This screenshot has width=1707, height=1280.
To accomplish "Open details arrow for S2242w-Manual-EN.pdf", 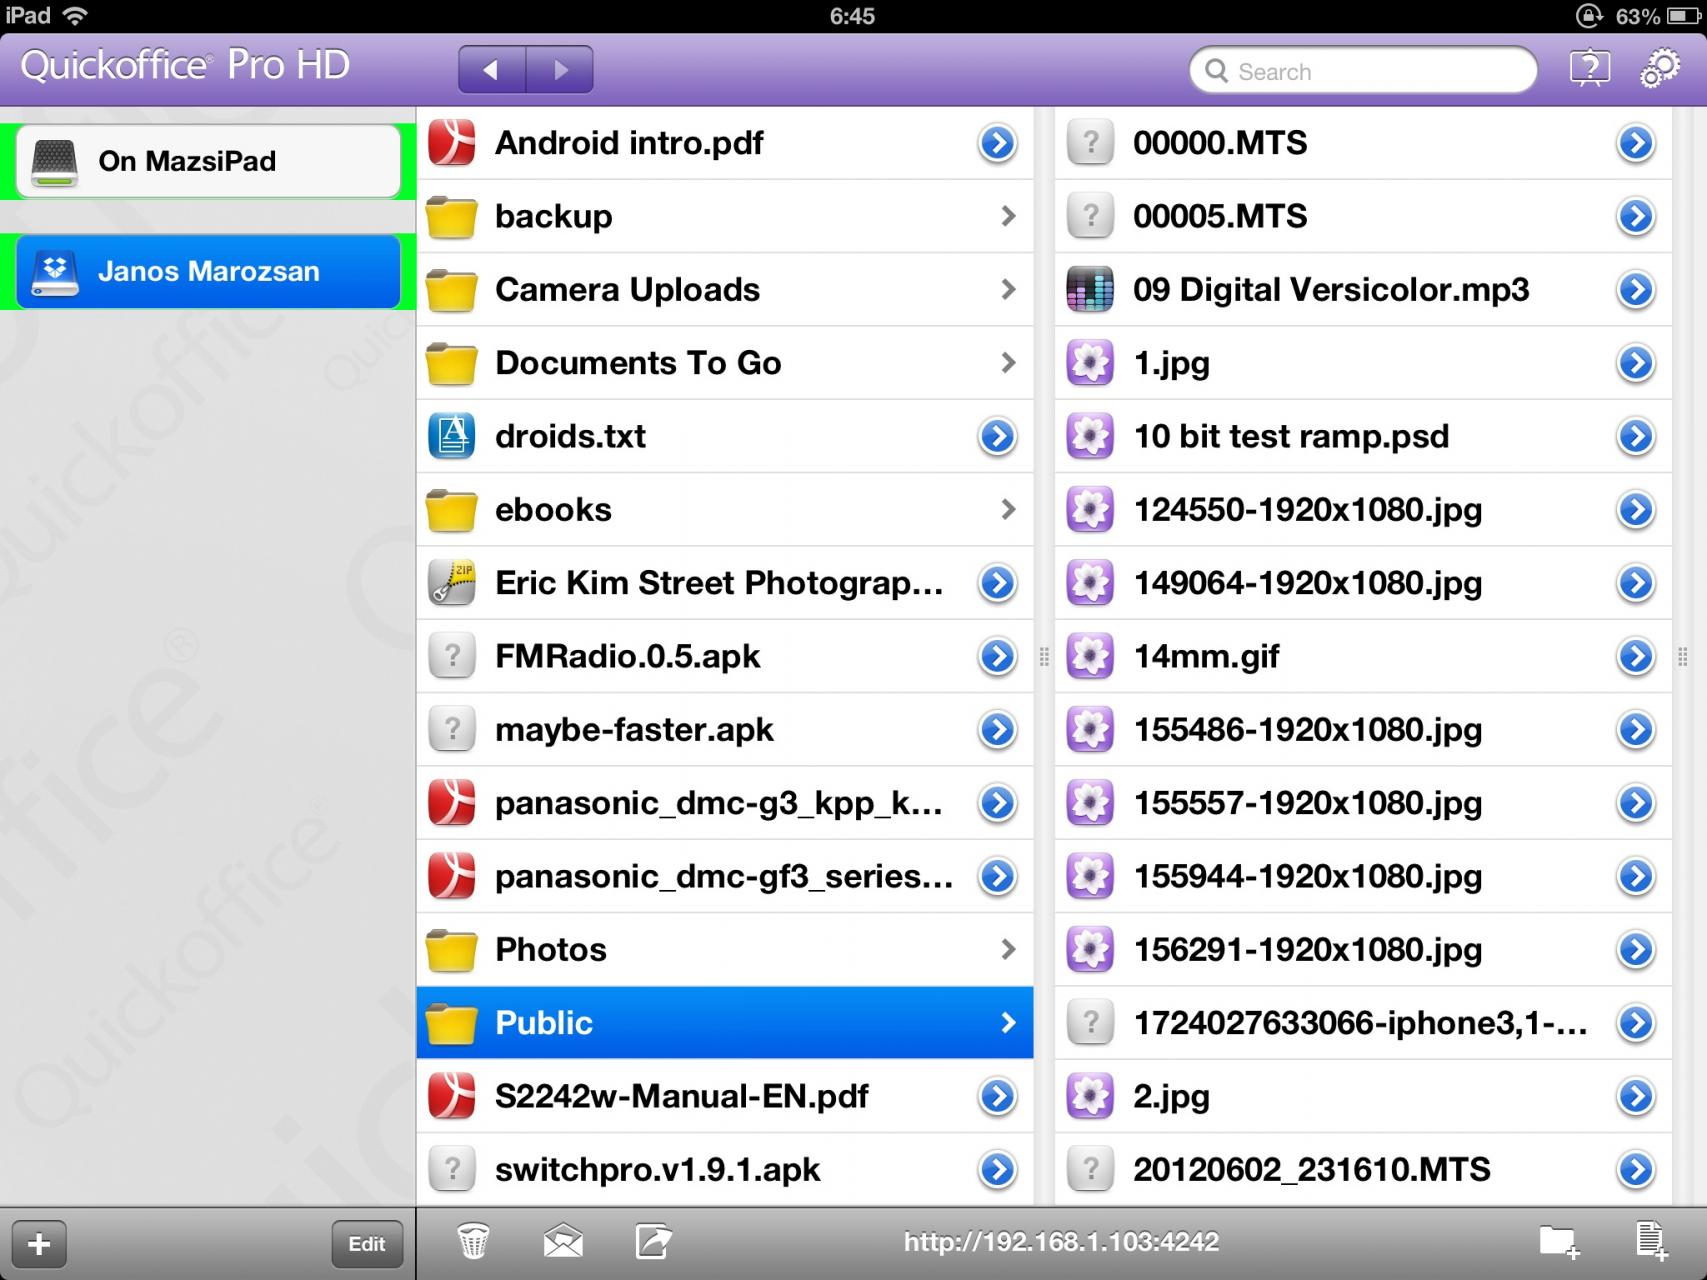I will pos(997,1096).
